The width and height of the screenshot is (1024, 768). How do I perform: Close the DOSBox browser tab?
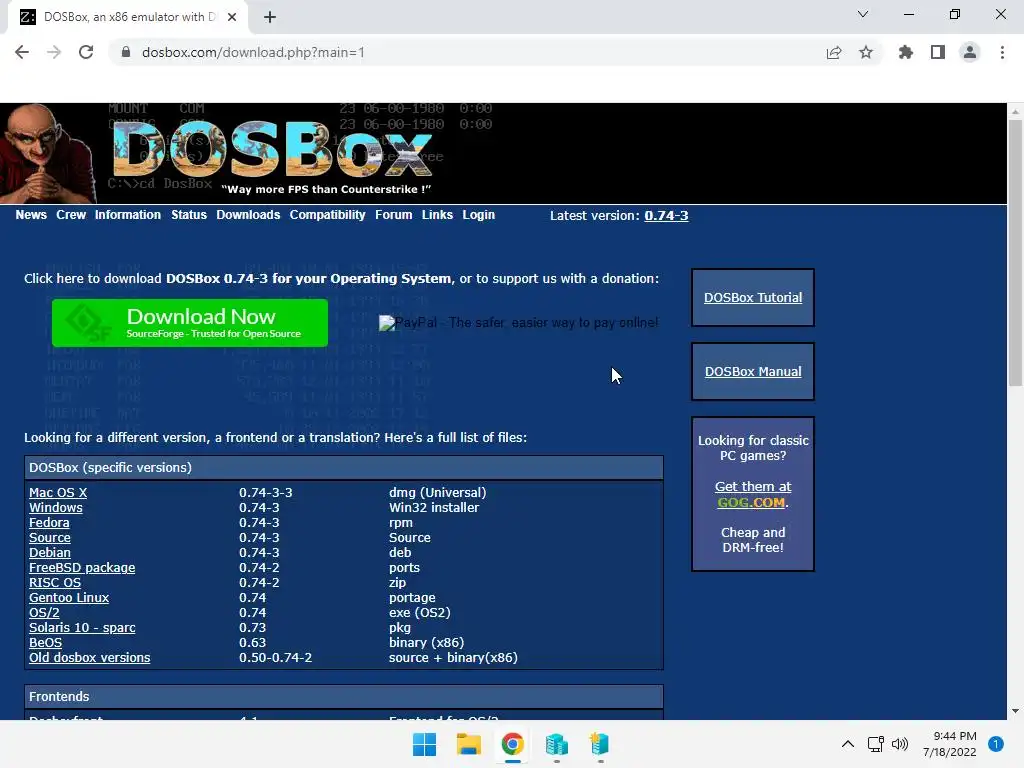tap(232, 17)
